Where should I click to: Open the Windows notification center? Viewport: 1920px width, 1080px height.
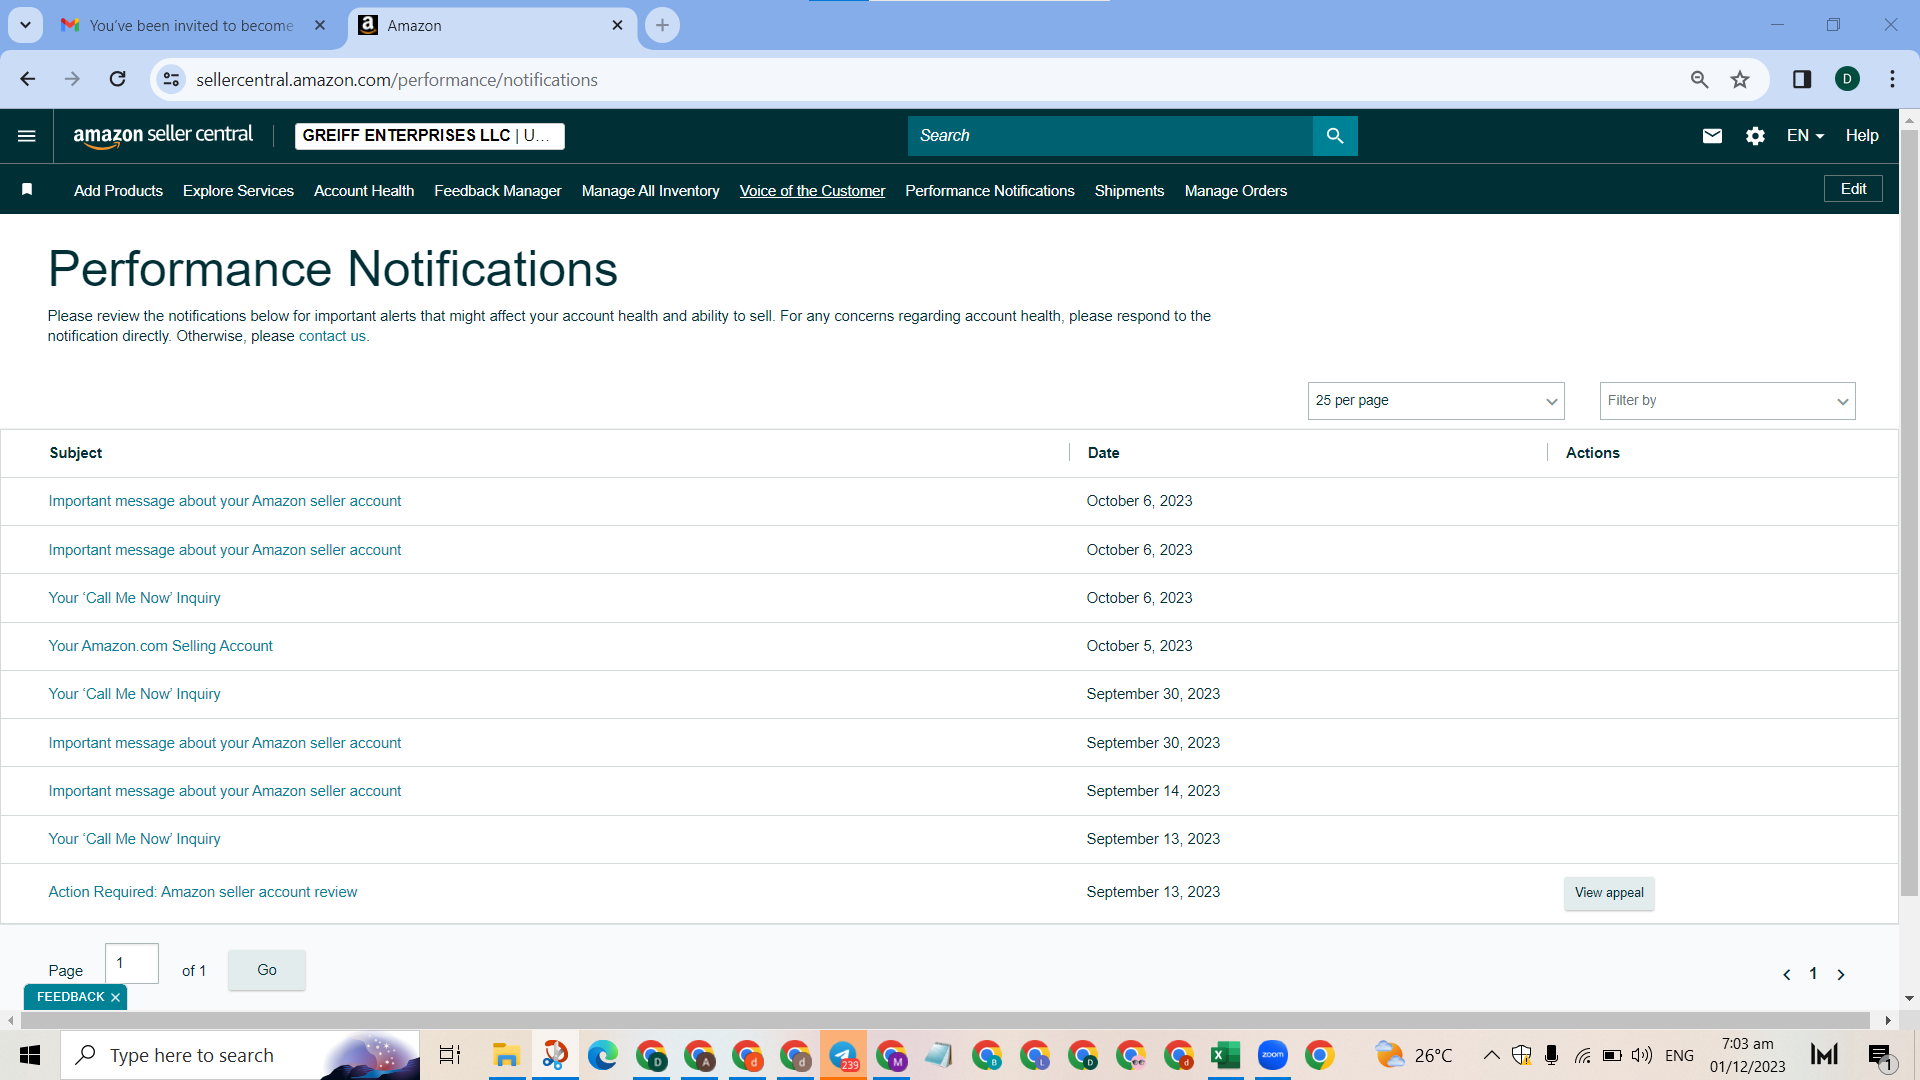[x=1880, y=1056]
